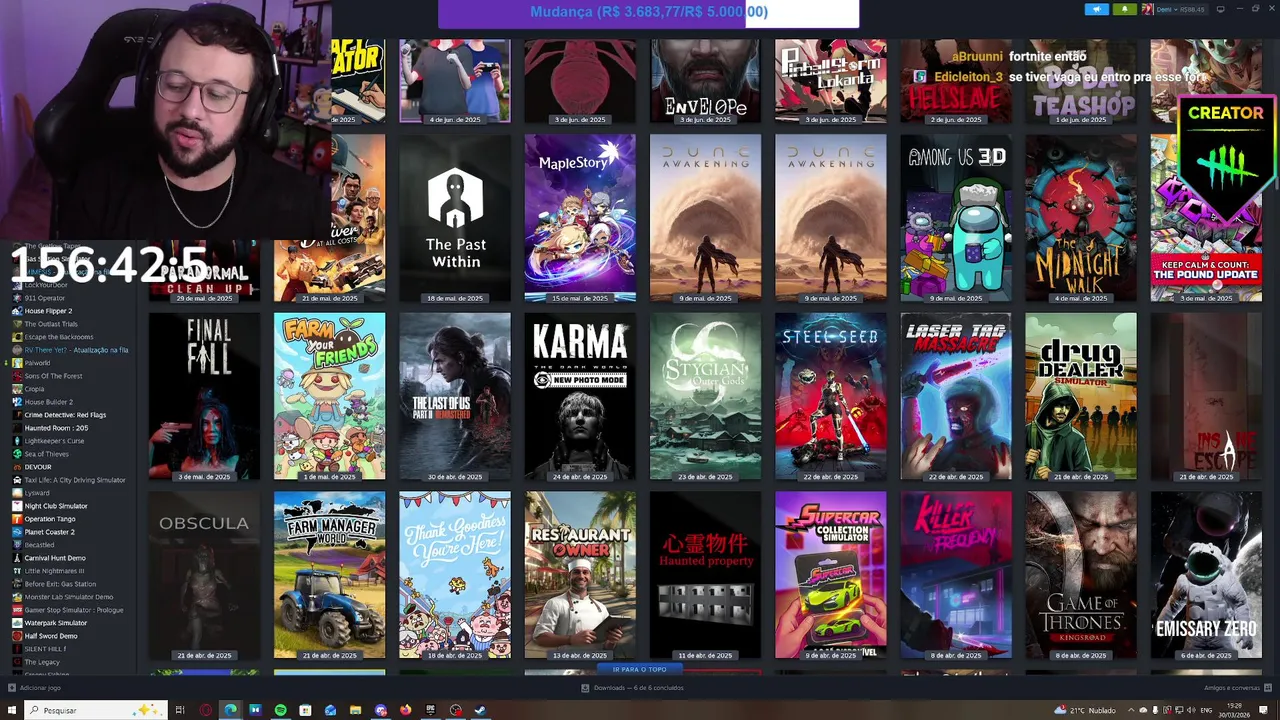Select RV There Yet? in list
The image size is (1280, 720).
click(75, 350)
